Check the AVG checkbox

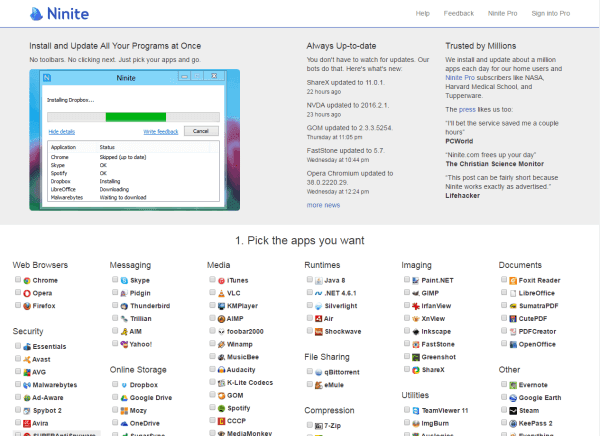click(18, 371)
